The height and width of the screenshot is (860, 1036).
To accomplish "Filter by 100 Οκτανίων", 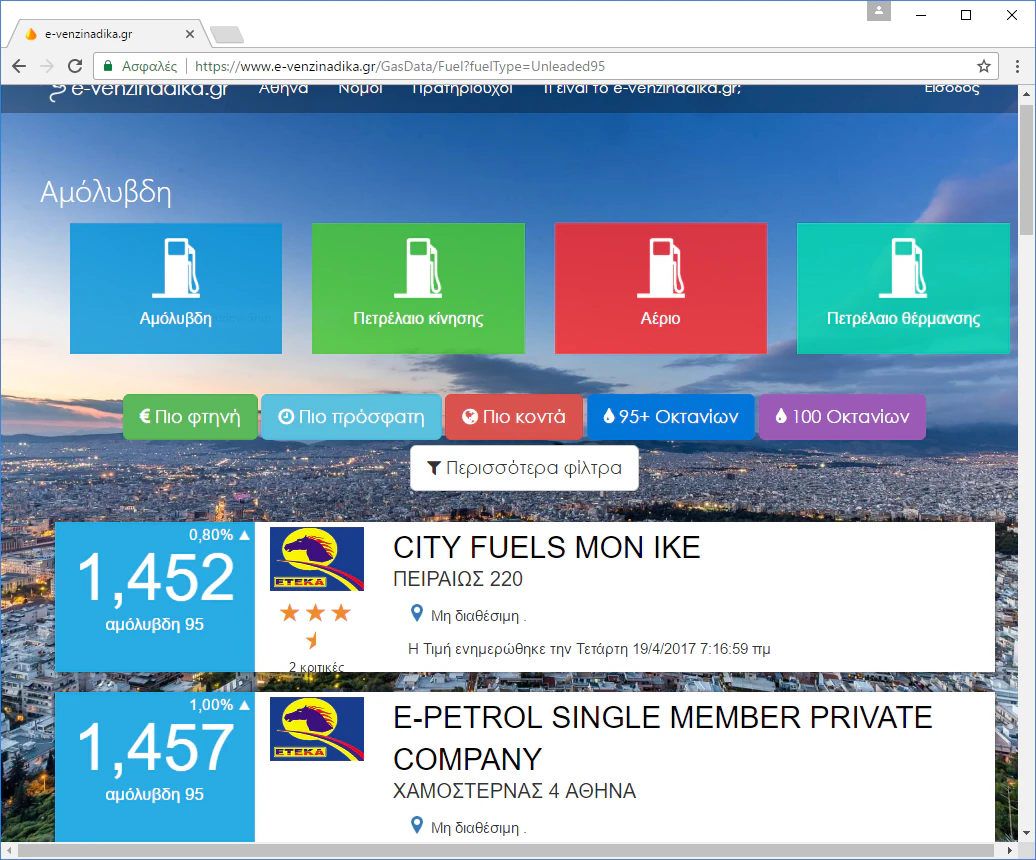I will click(x=842, y=417).
